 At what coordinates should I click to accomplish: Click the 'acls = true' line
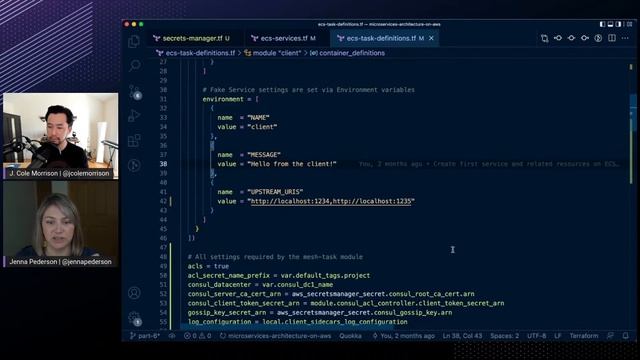208,266
